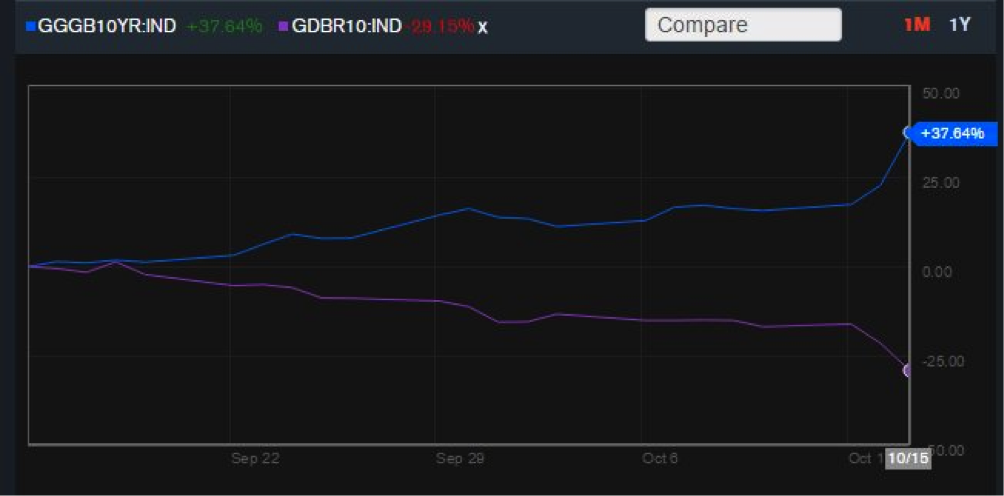Click the Compare input field

pos(743,25)
